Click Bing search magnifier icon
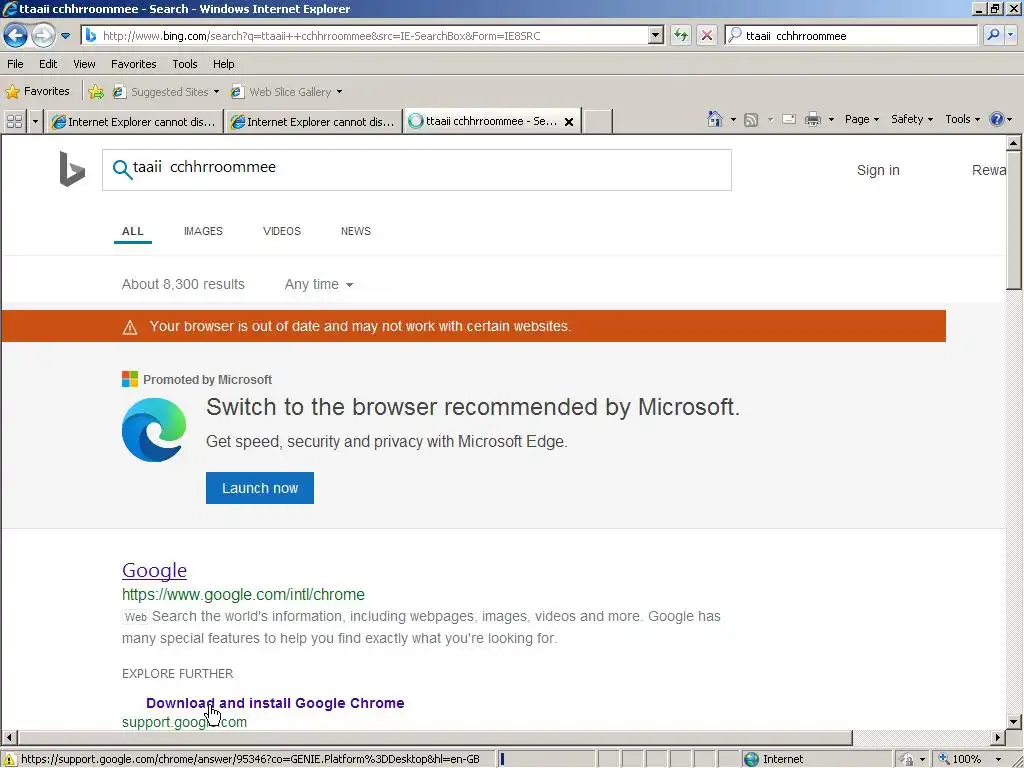The width and height of the screenshot is (1024, 768). (x=121, y=169)
